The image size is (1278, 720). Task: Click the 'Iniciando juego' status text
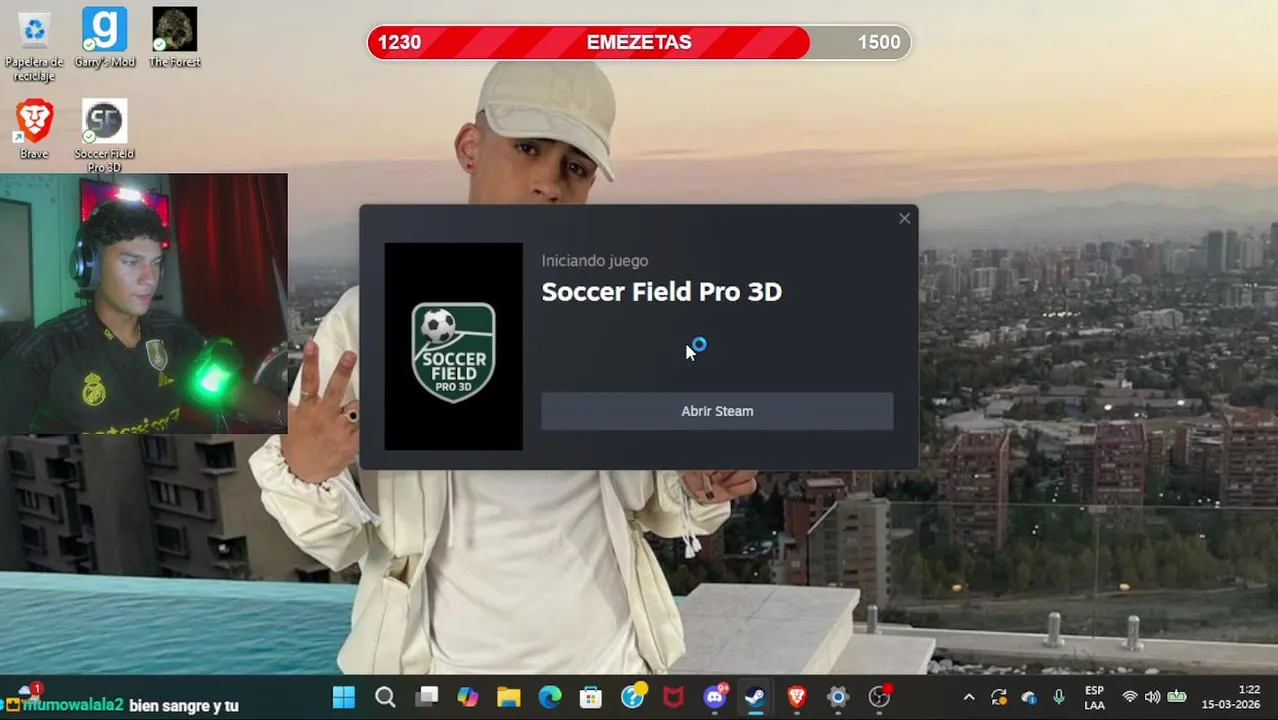coord(595,261)
